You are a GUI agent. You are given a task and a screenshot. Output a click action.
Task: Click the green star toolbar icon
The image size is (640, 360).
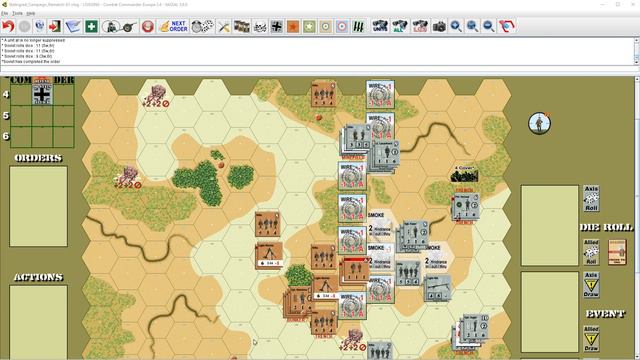click(x=309, y=27)
